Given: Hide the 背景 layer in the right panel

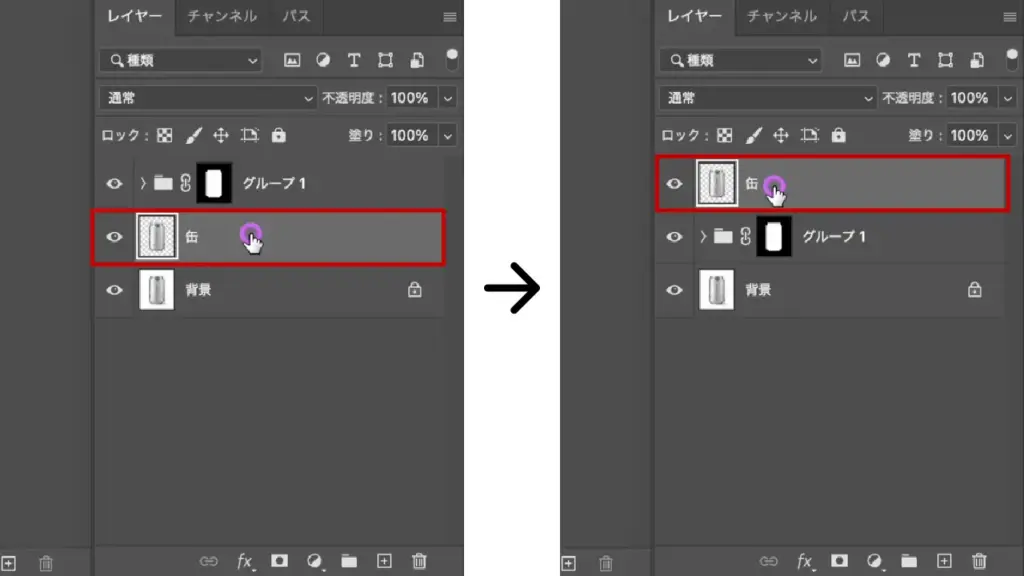Looking at the screenshot, I should coord(675,290).
